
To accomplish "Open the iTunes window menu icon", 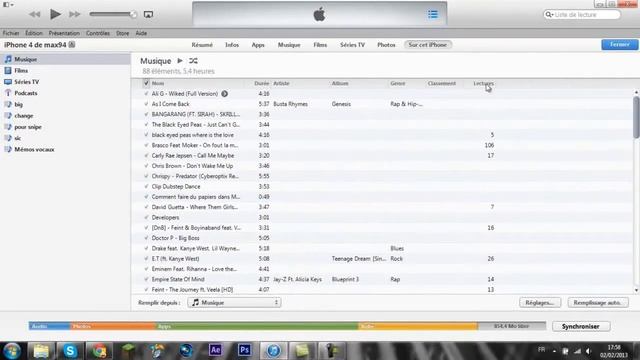I will (x=8, y=4).
